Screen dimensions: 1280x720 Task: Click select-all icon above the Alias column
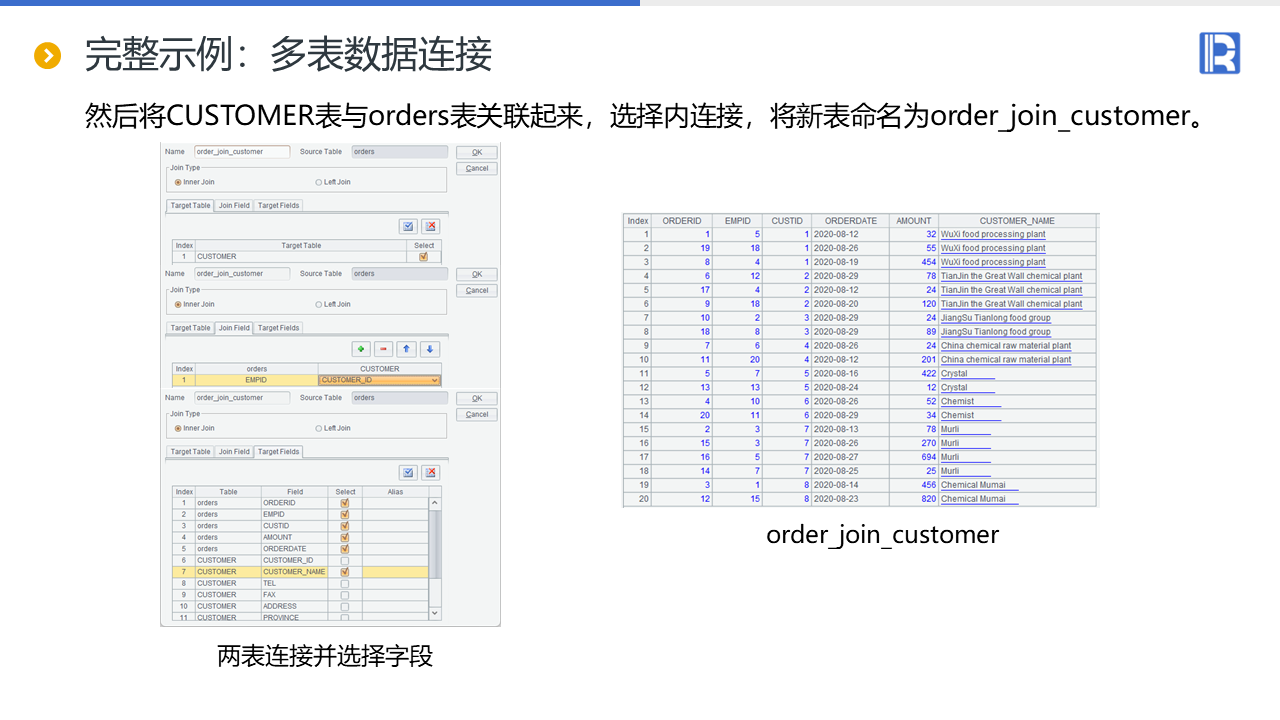click(x=408, y=472)
